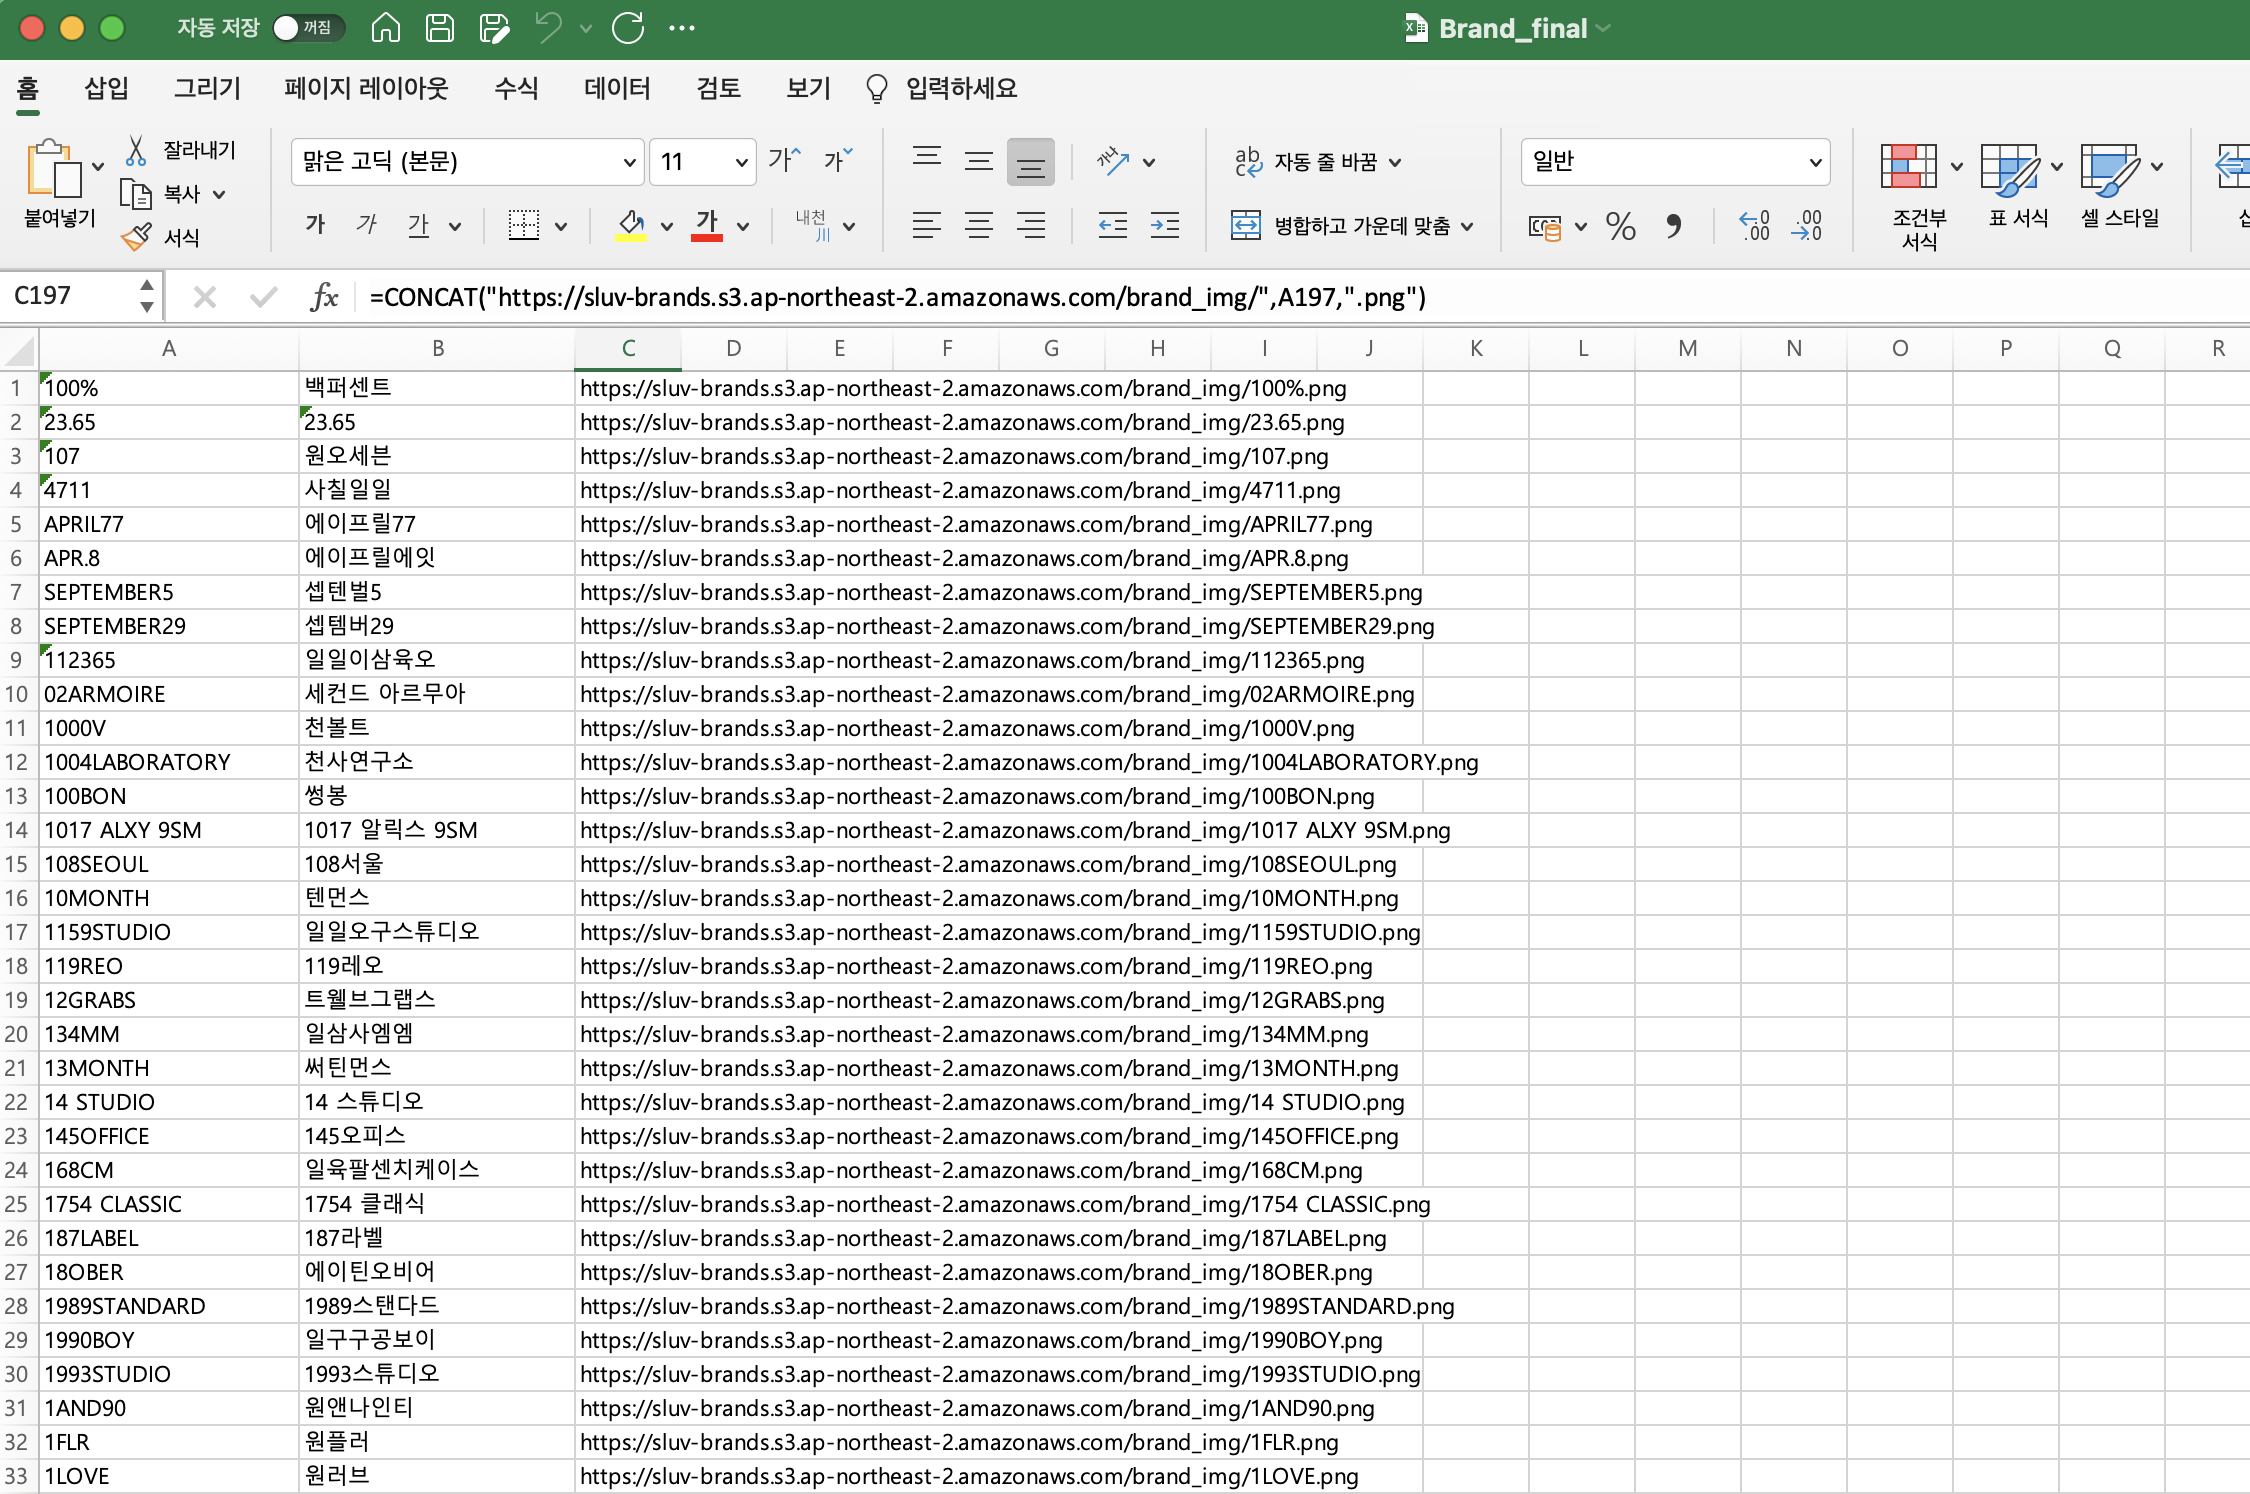This screenshot has height=1494, width=2250.
Task: Click the percent style icon
Action: click(x=1620, y=226)
